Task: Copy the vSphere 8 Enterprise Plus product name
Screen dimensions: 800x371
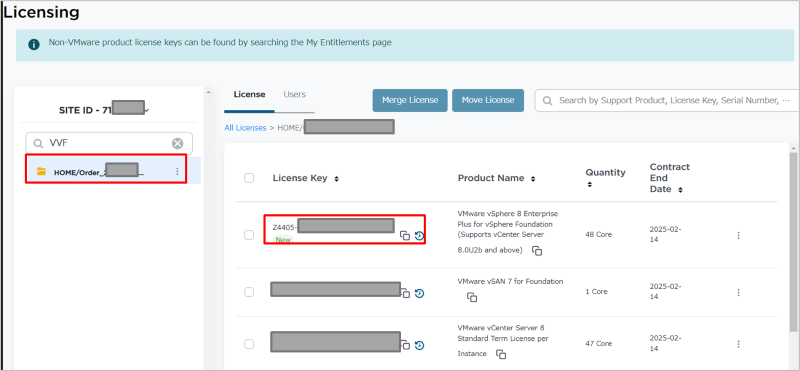Action: (537, 251)
